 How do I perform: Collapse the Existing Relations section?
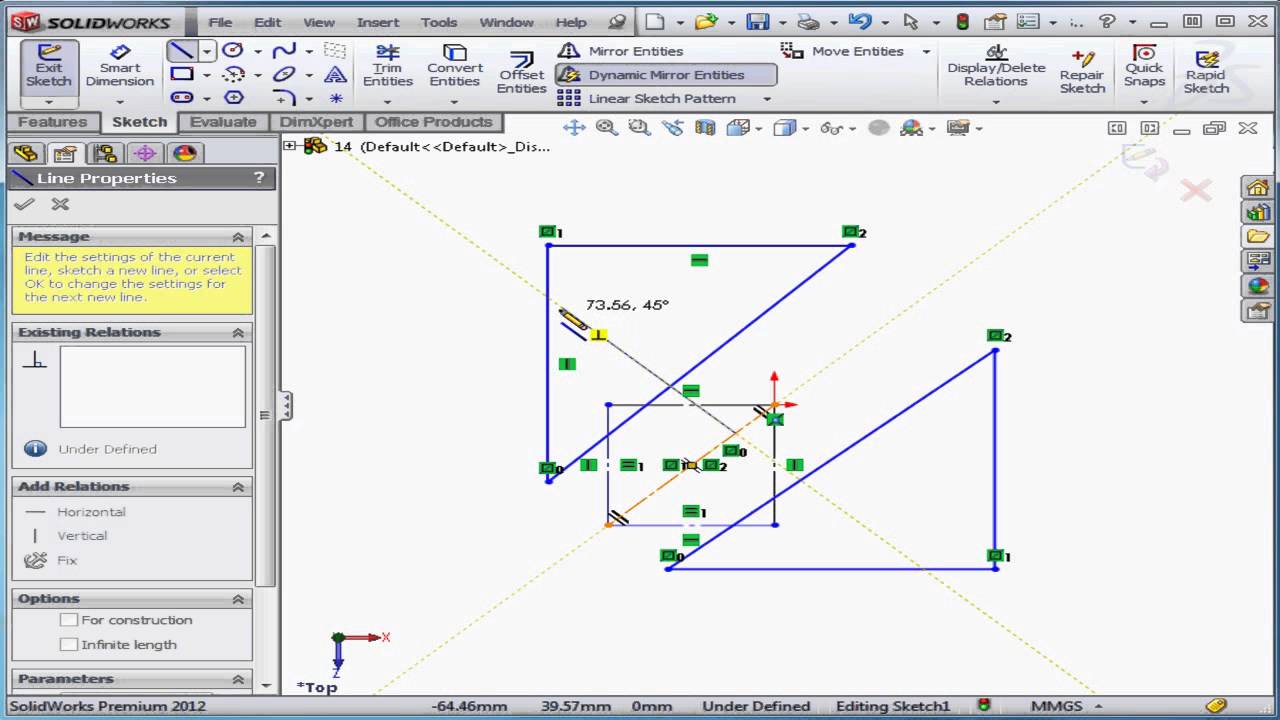[x=238, y=332]
